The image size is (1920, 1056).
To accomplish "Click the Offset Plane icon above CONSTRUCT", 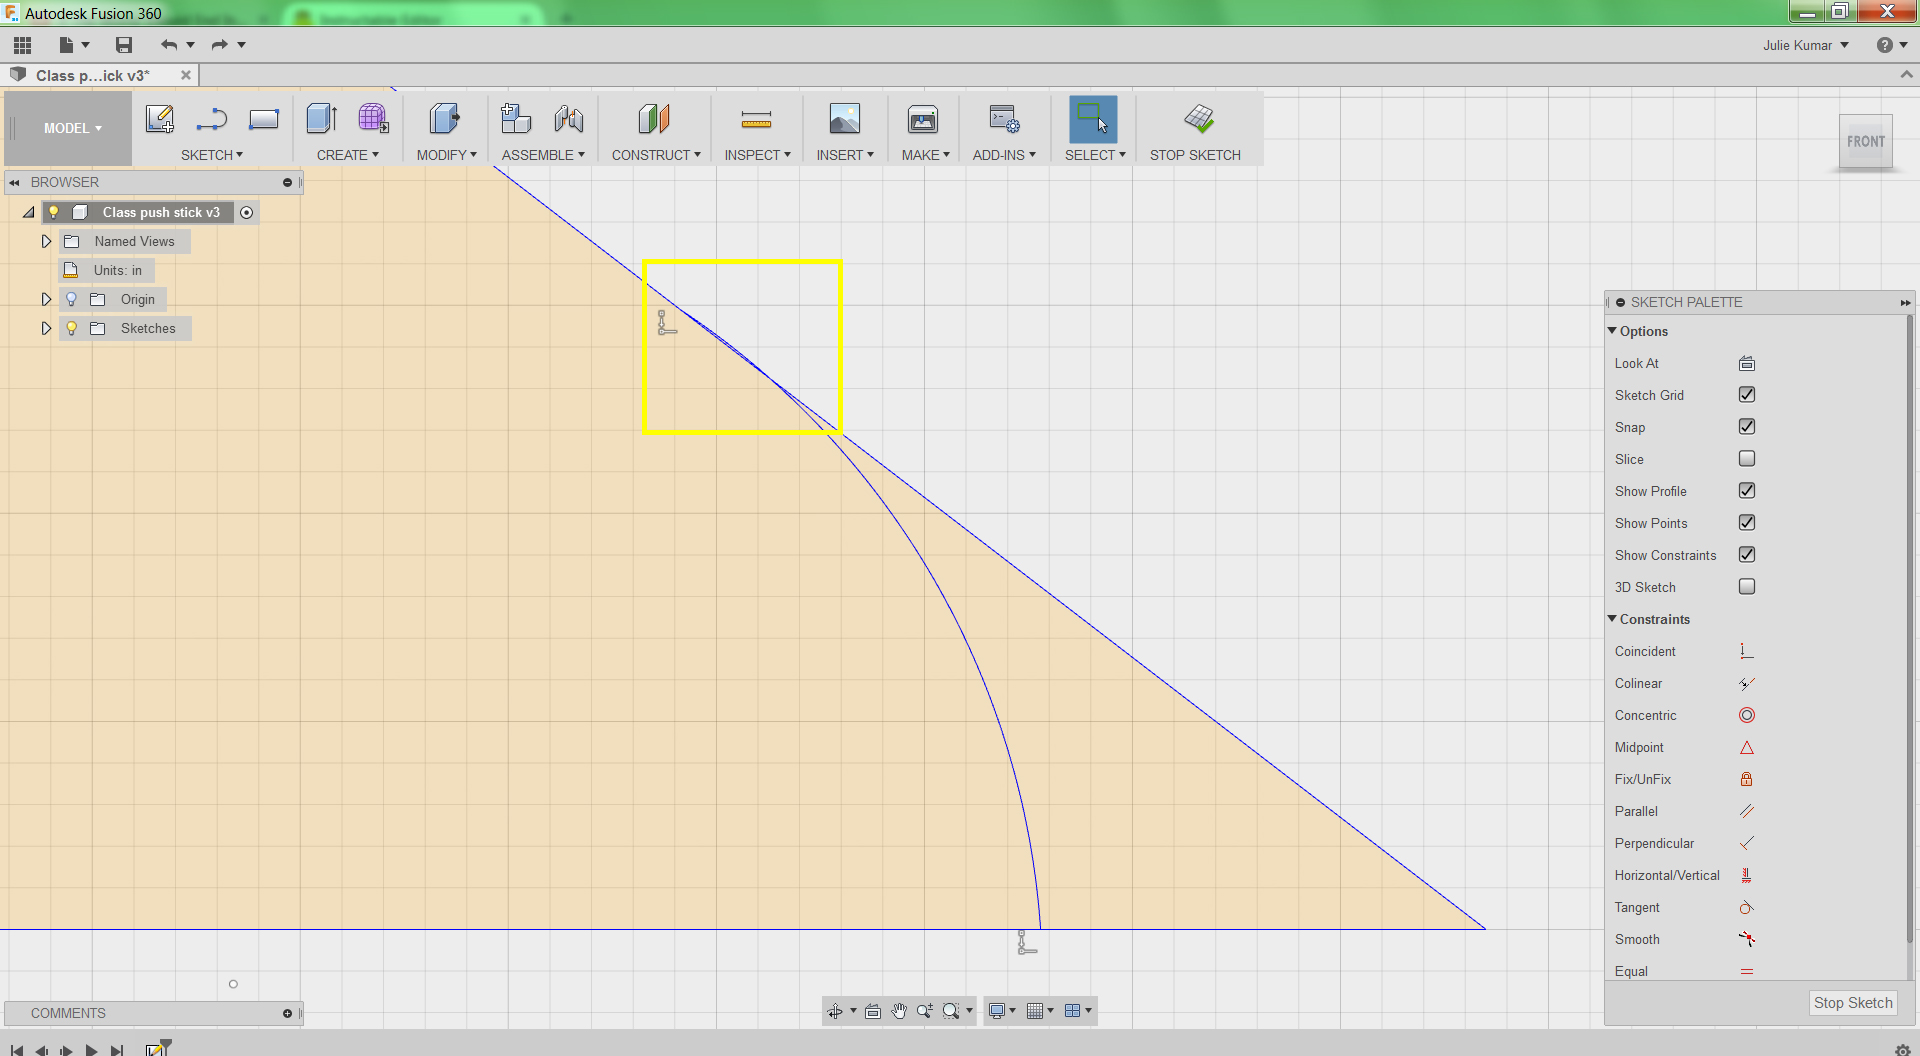I will [654, 119].
